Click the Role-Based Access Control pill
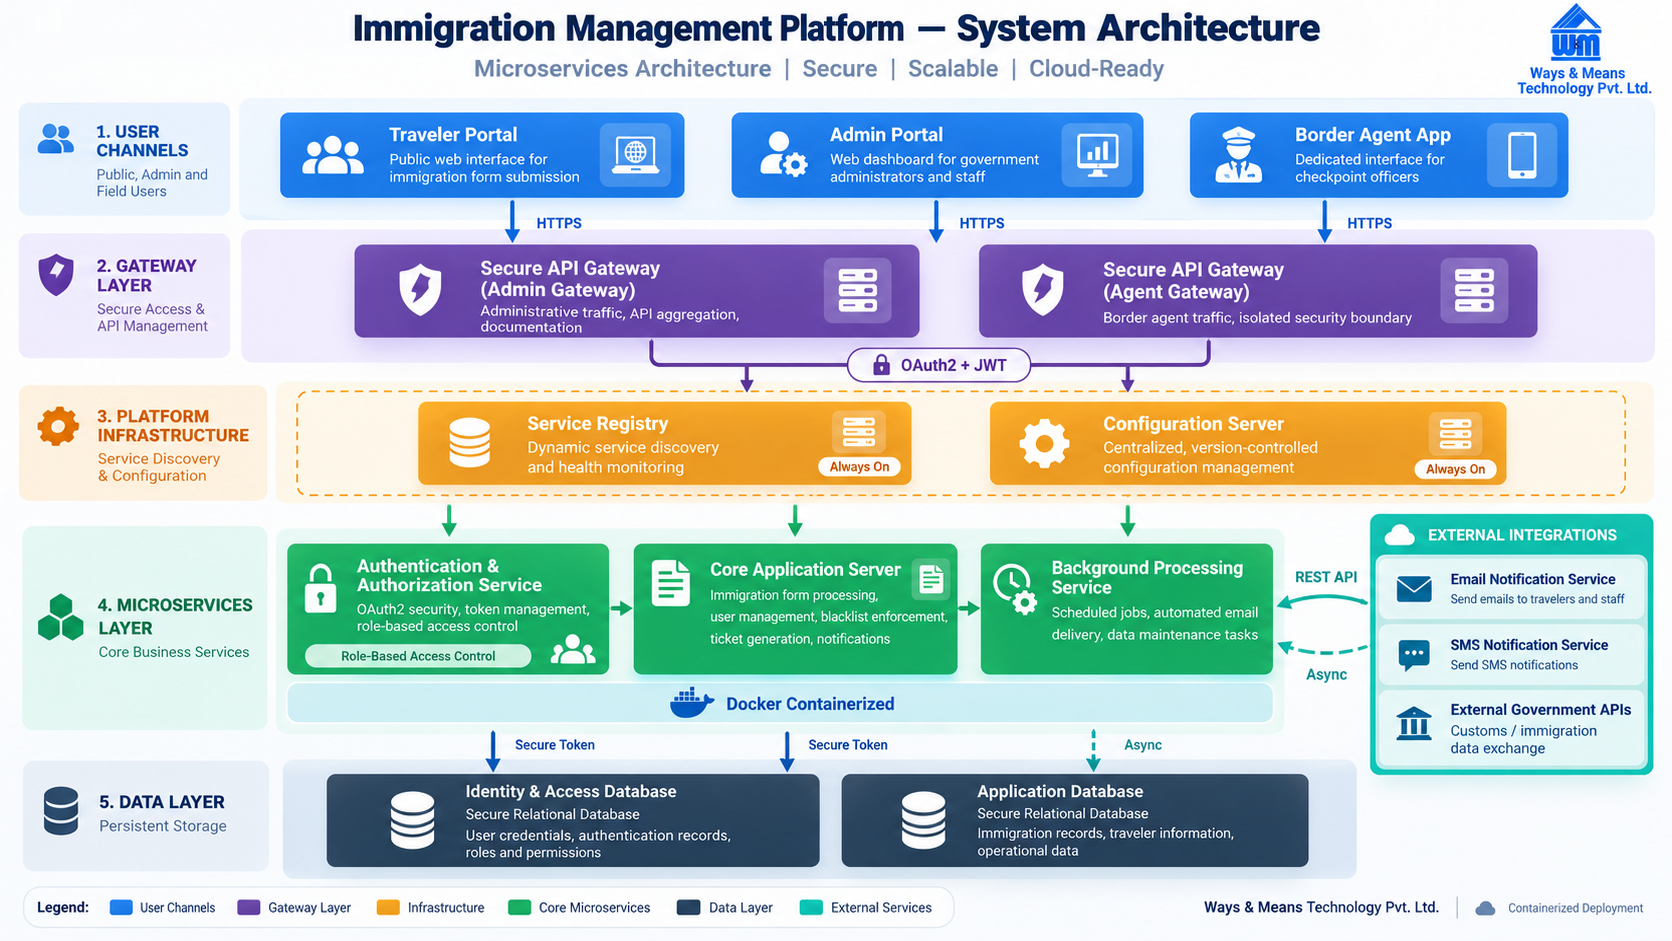This screenshot has height=941, width=1672. (418, 656)
